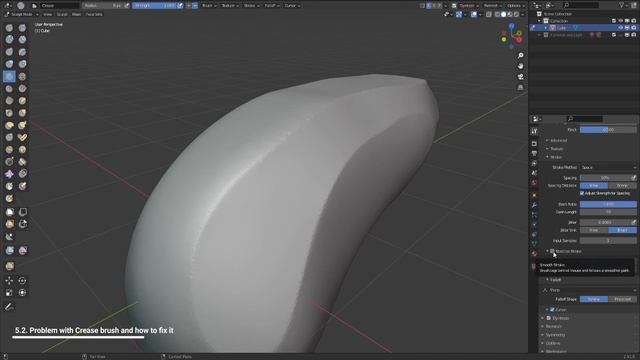Select the active Crease brush tool
This screenshot has height=360, width=640.
pyautogui.click(x=9, y=76)
